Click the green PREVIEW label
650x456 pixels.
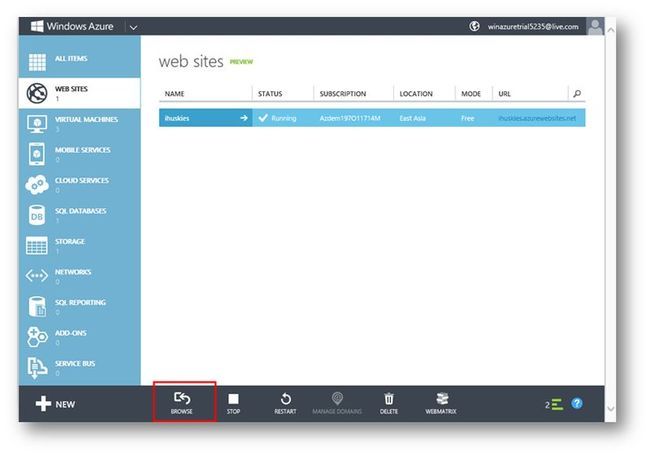click(x=241, y=62)
